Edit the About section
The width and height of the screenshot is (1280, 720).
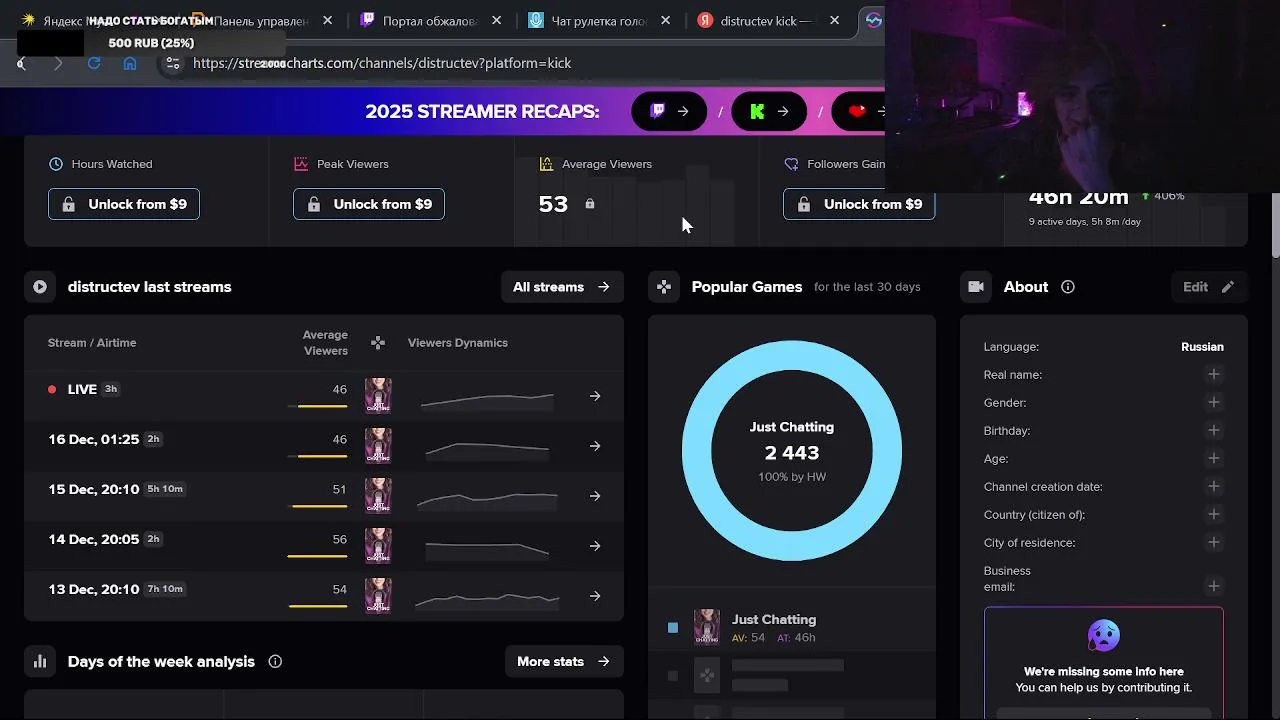coord(1208,287)
